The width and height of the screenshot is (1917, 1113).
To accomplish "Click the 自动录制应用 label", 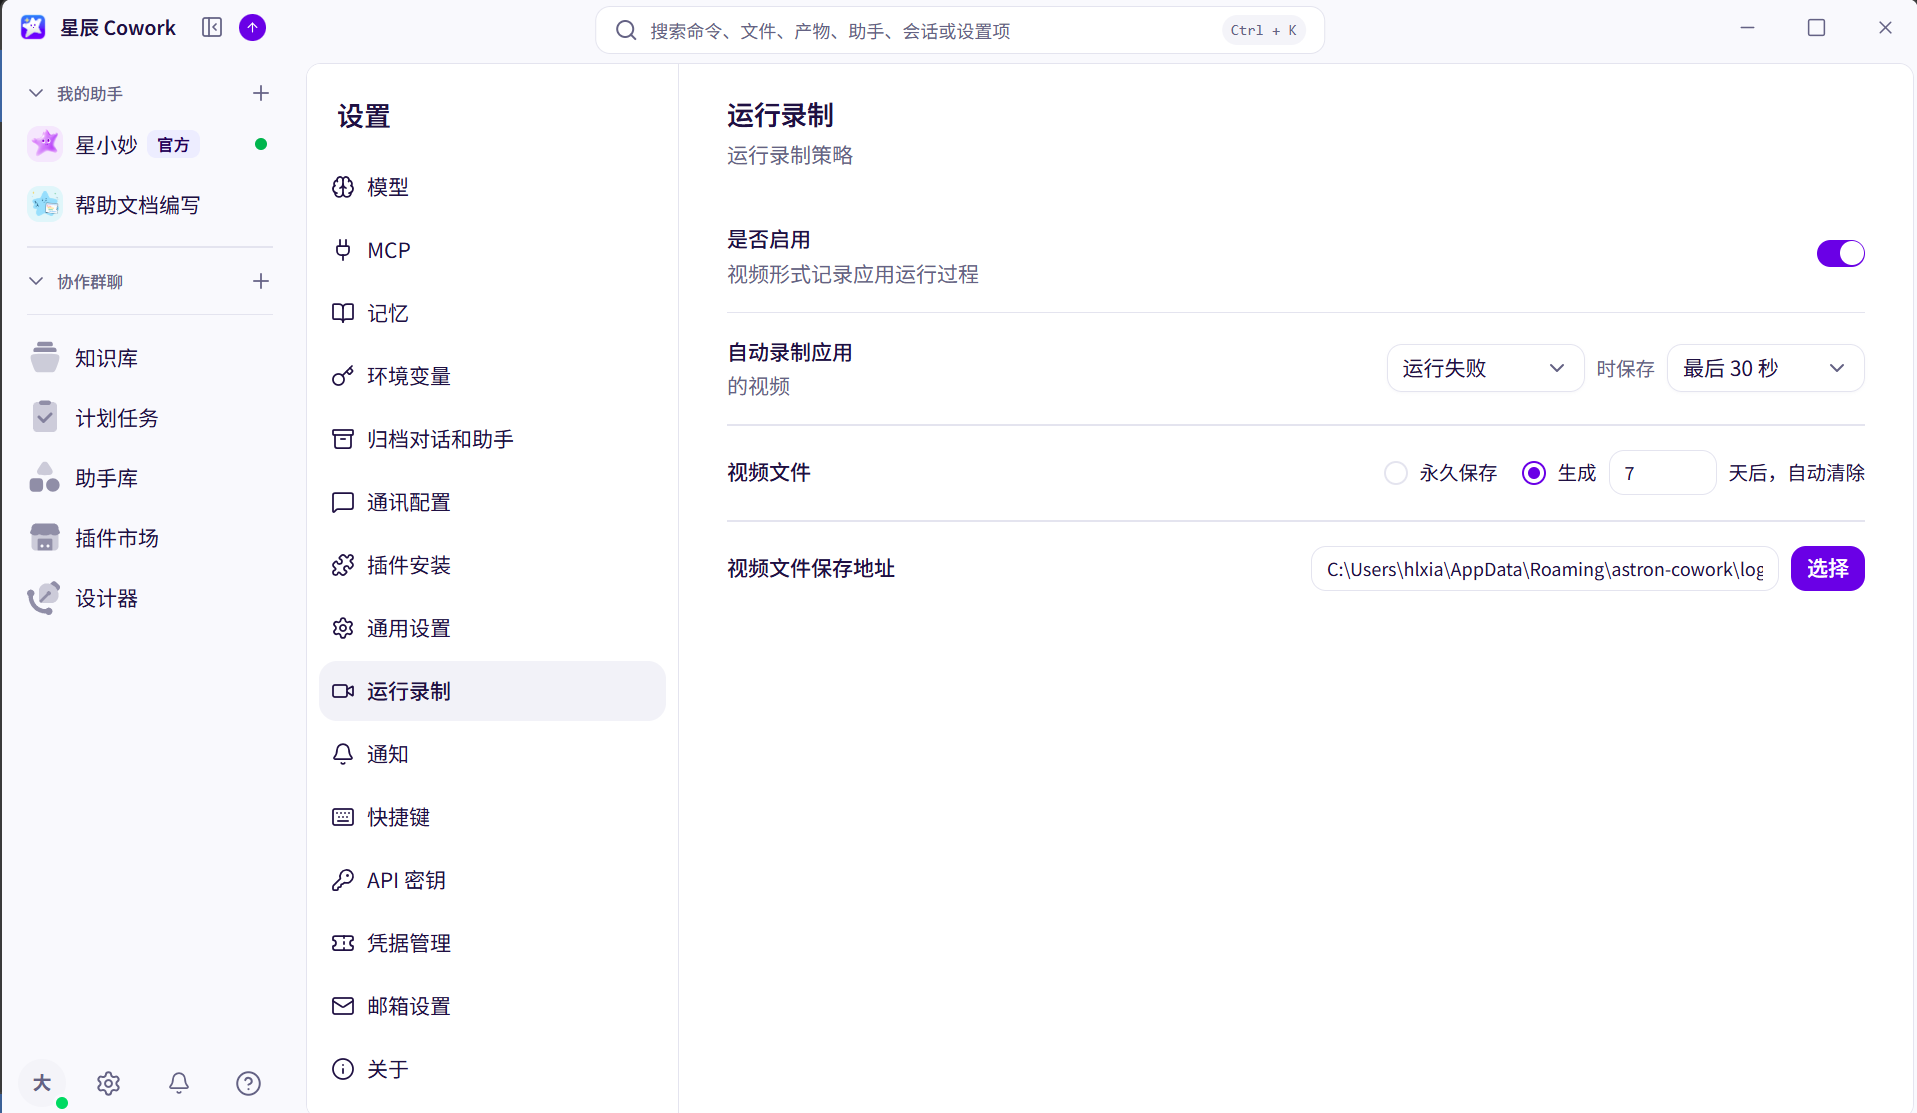I will (x=790, y=352).
